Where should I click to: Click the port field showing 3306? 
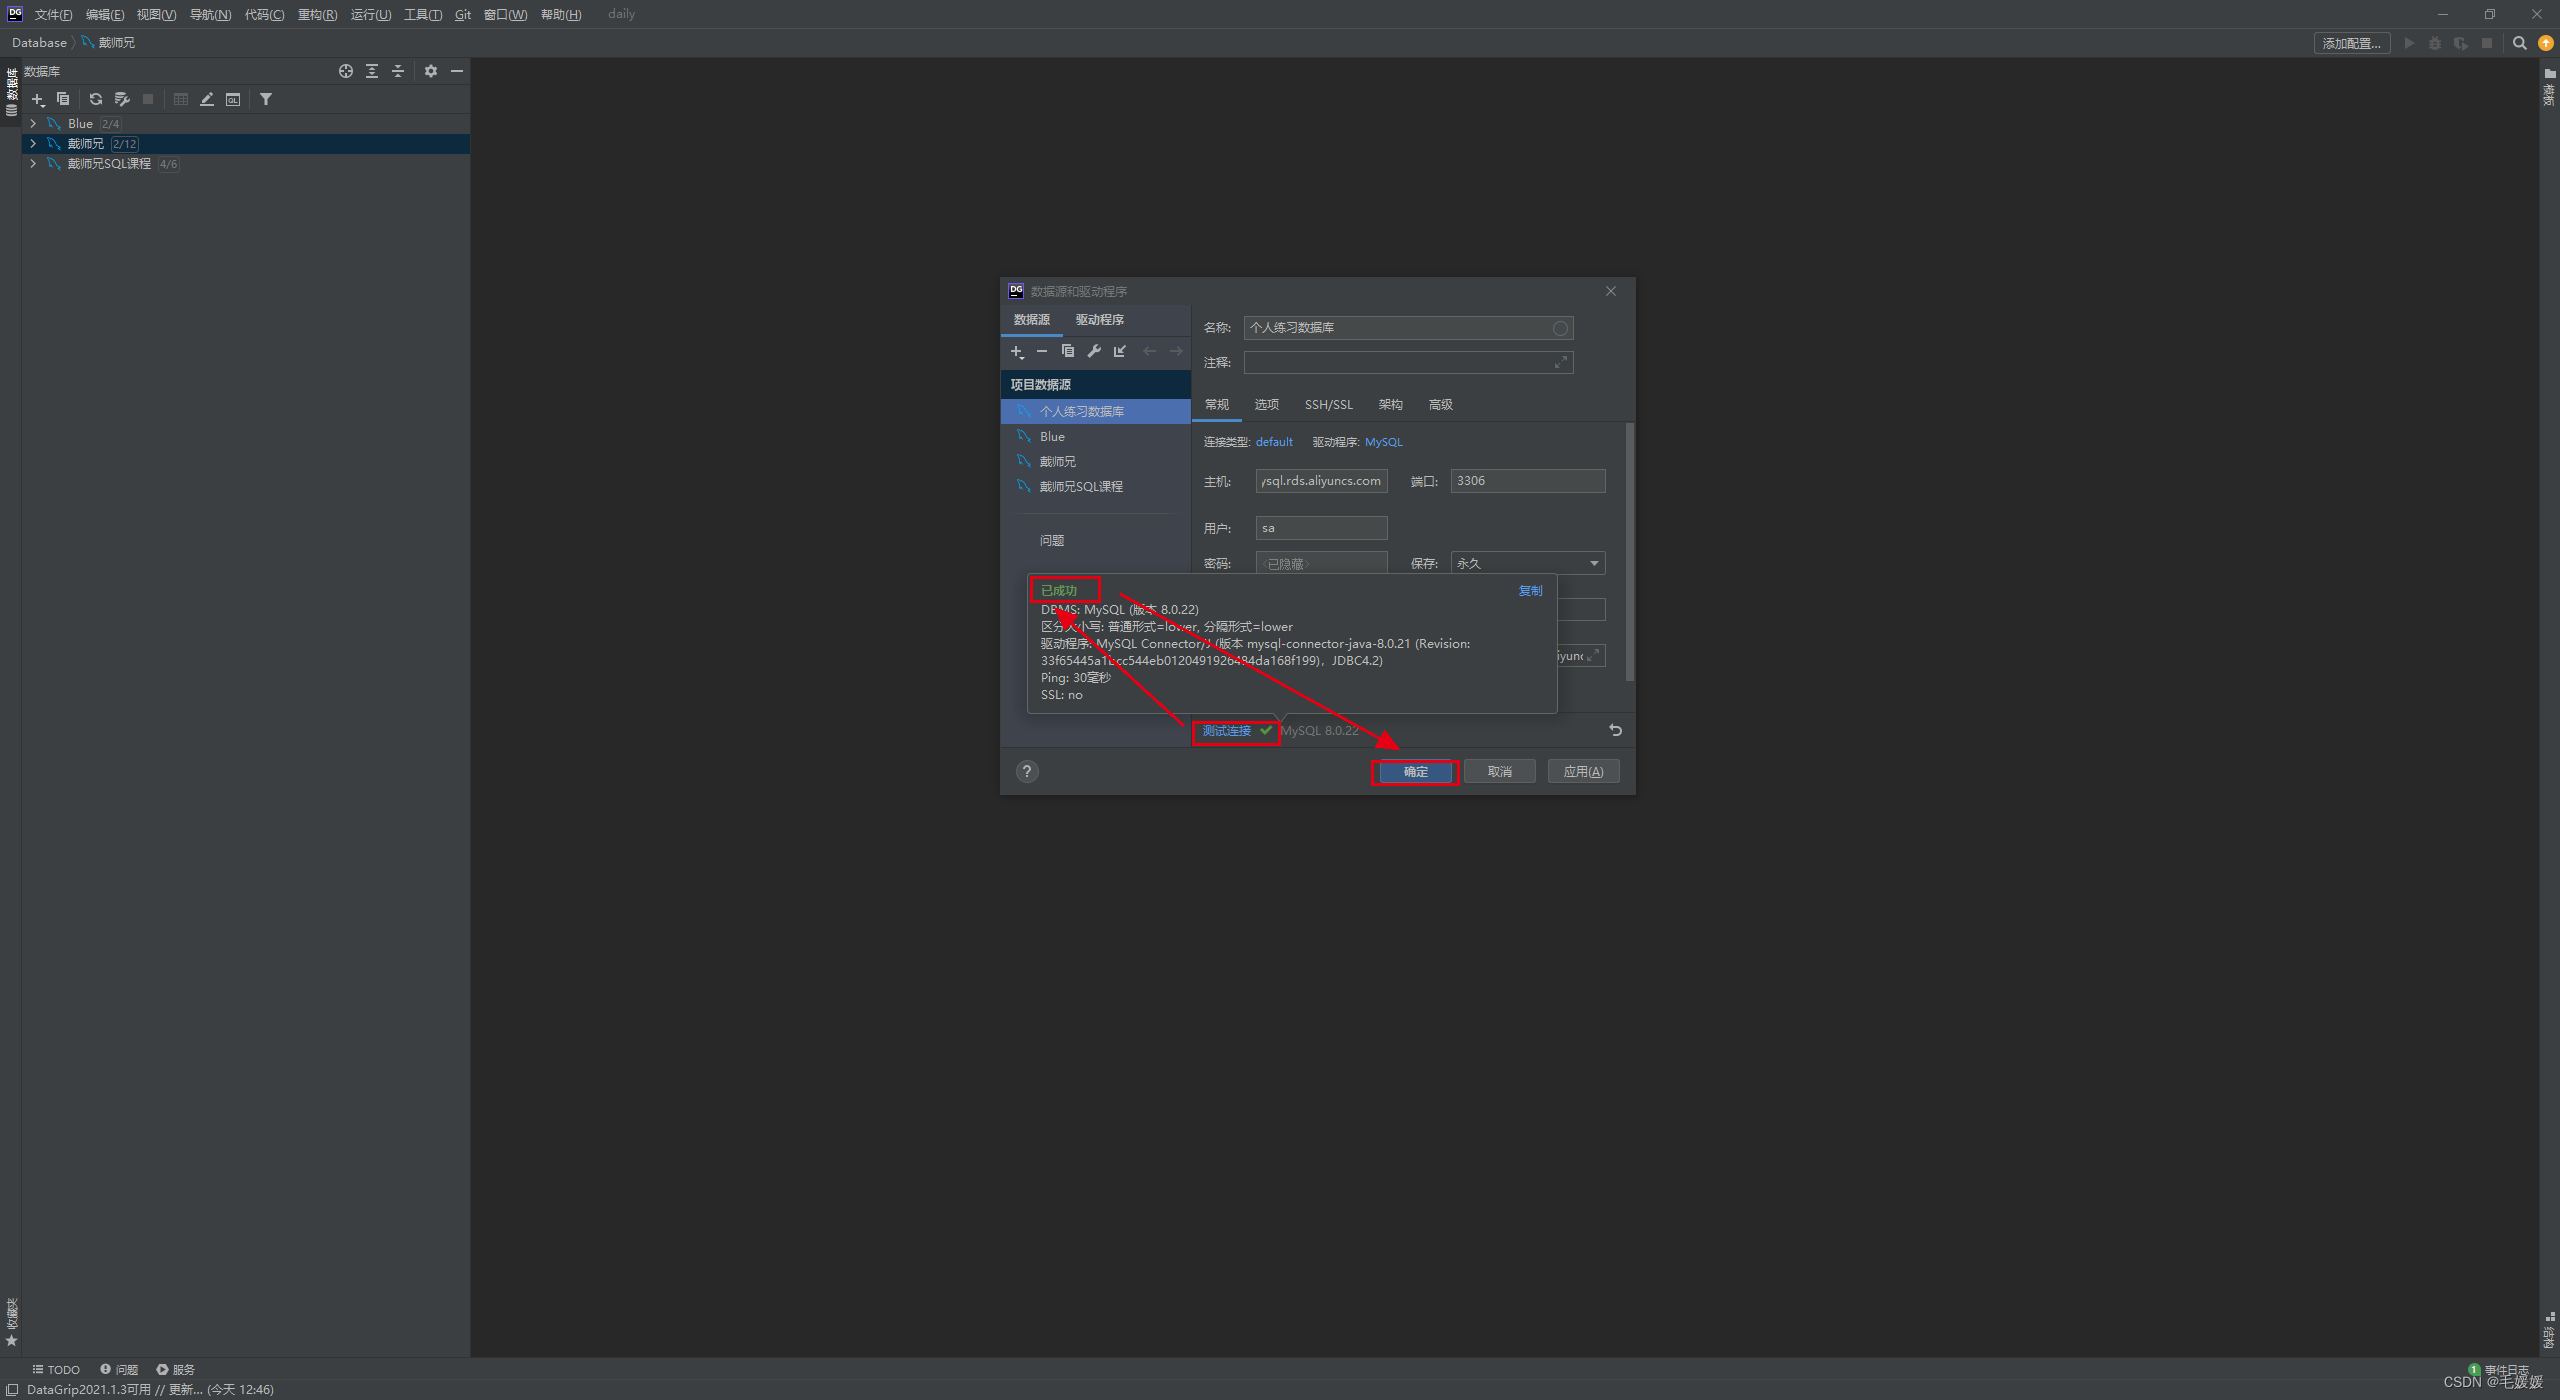point(1528,481)
